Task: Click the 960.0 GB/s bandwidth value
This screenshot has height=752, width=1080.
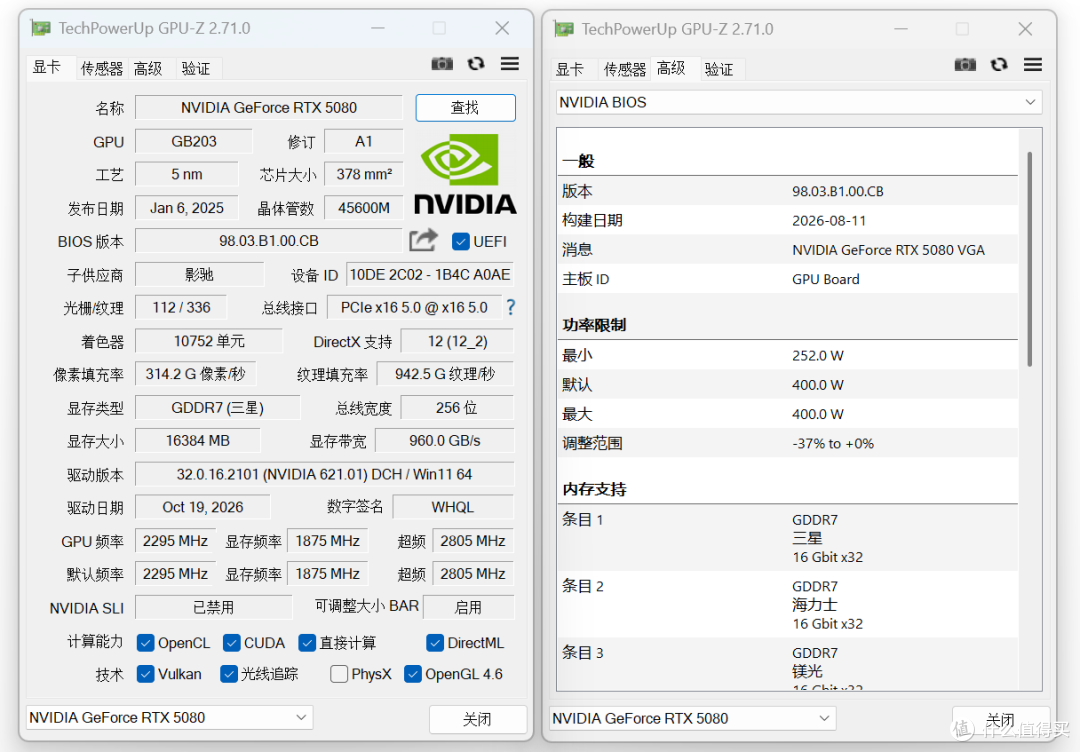Action: pos(445,441)
